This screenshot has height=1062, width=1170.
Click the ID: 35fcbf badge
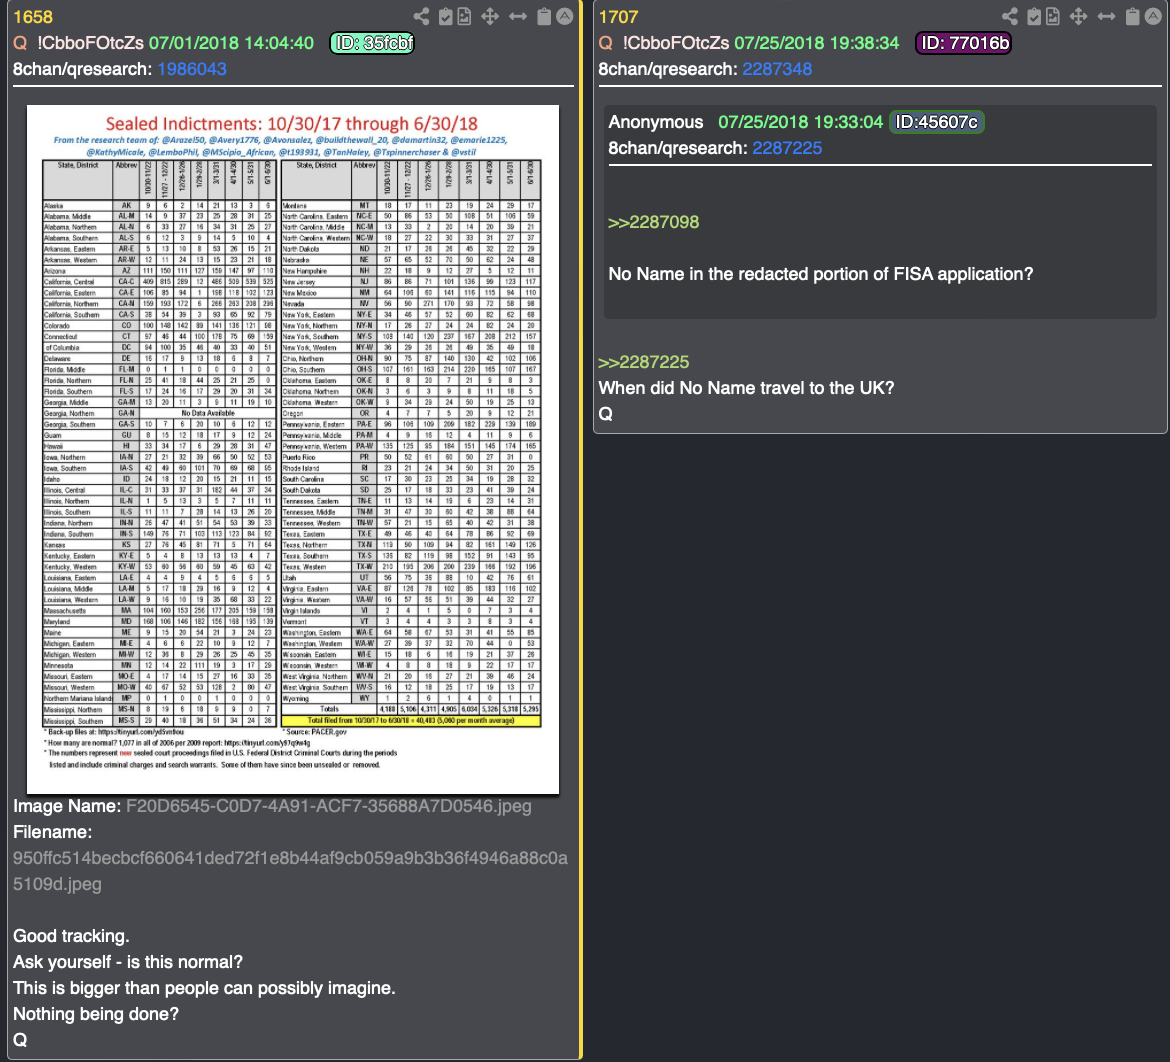372,43
